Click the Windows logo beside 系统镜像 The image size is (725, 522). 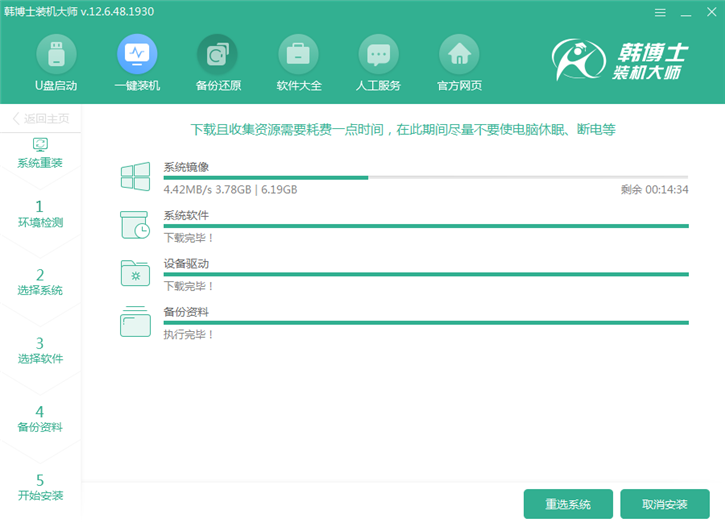[135, 177]
